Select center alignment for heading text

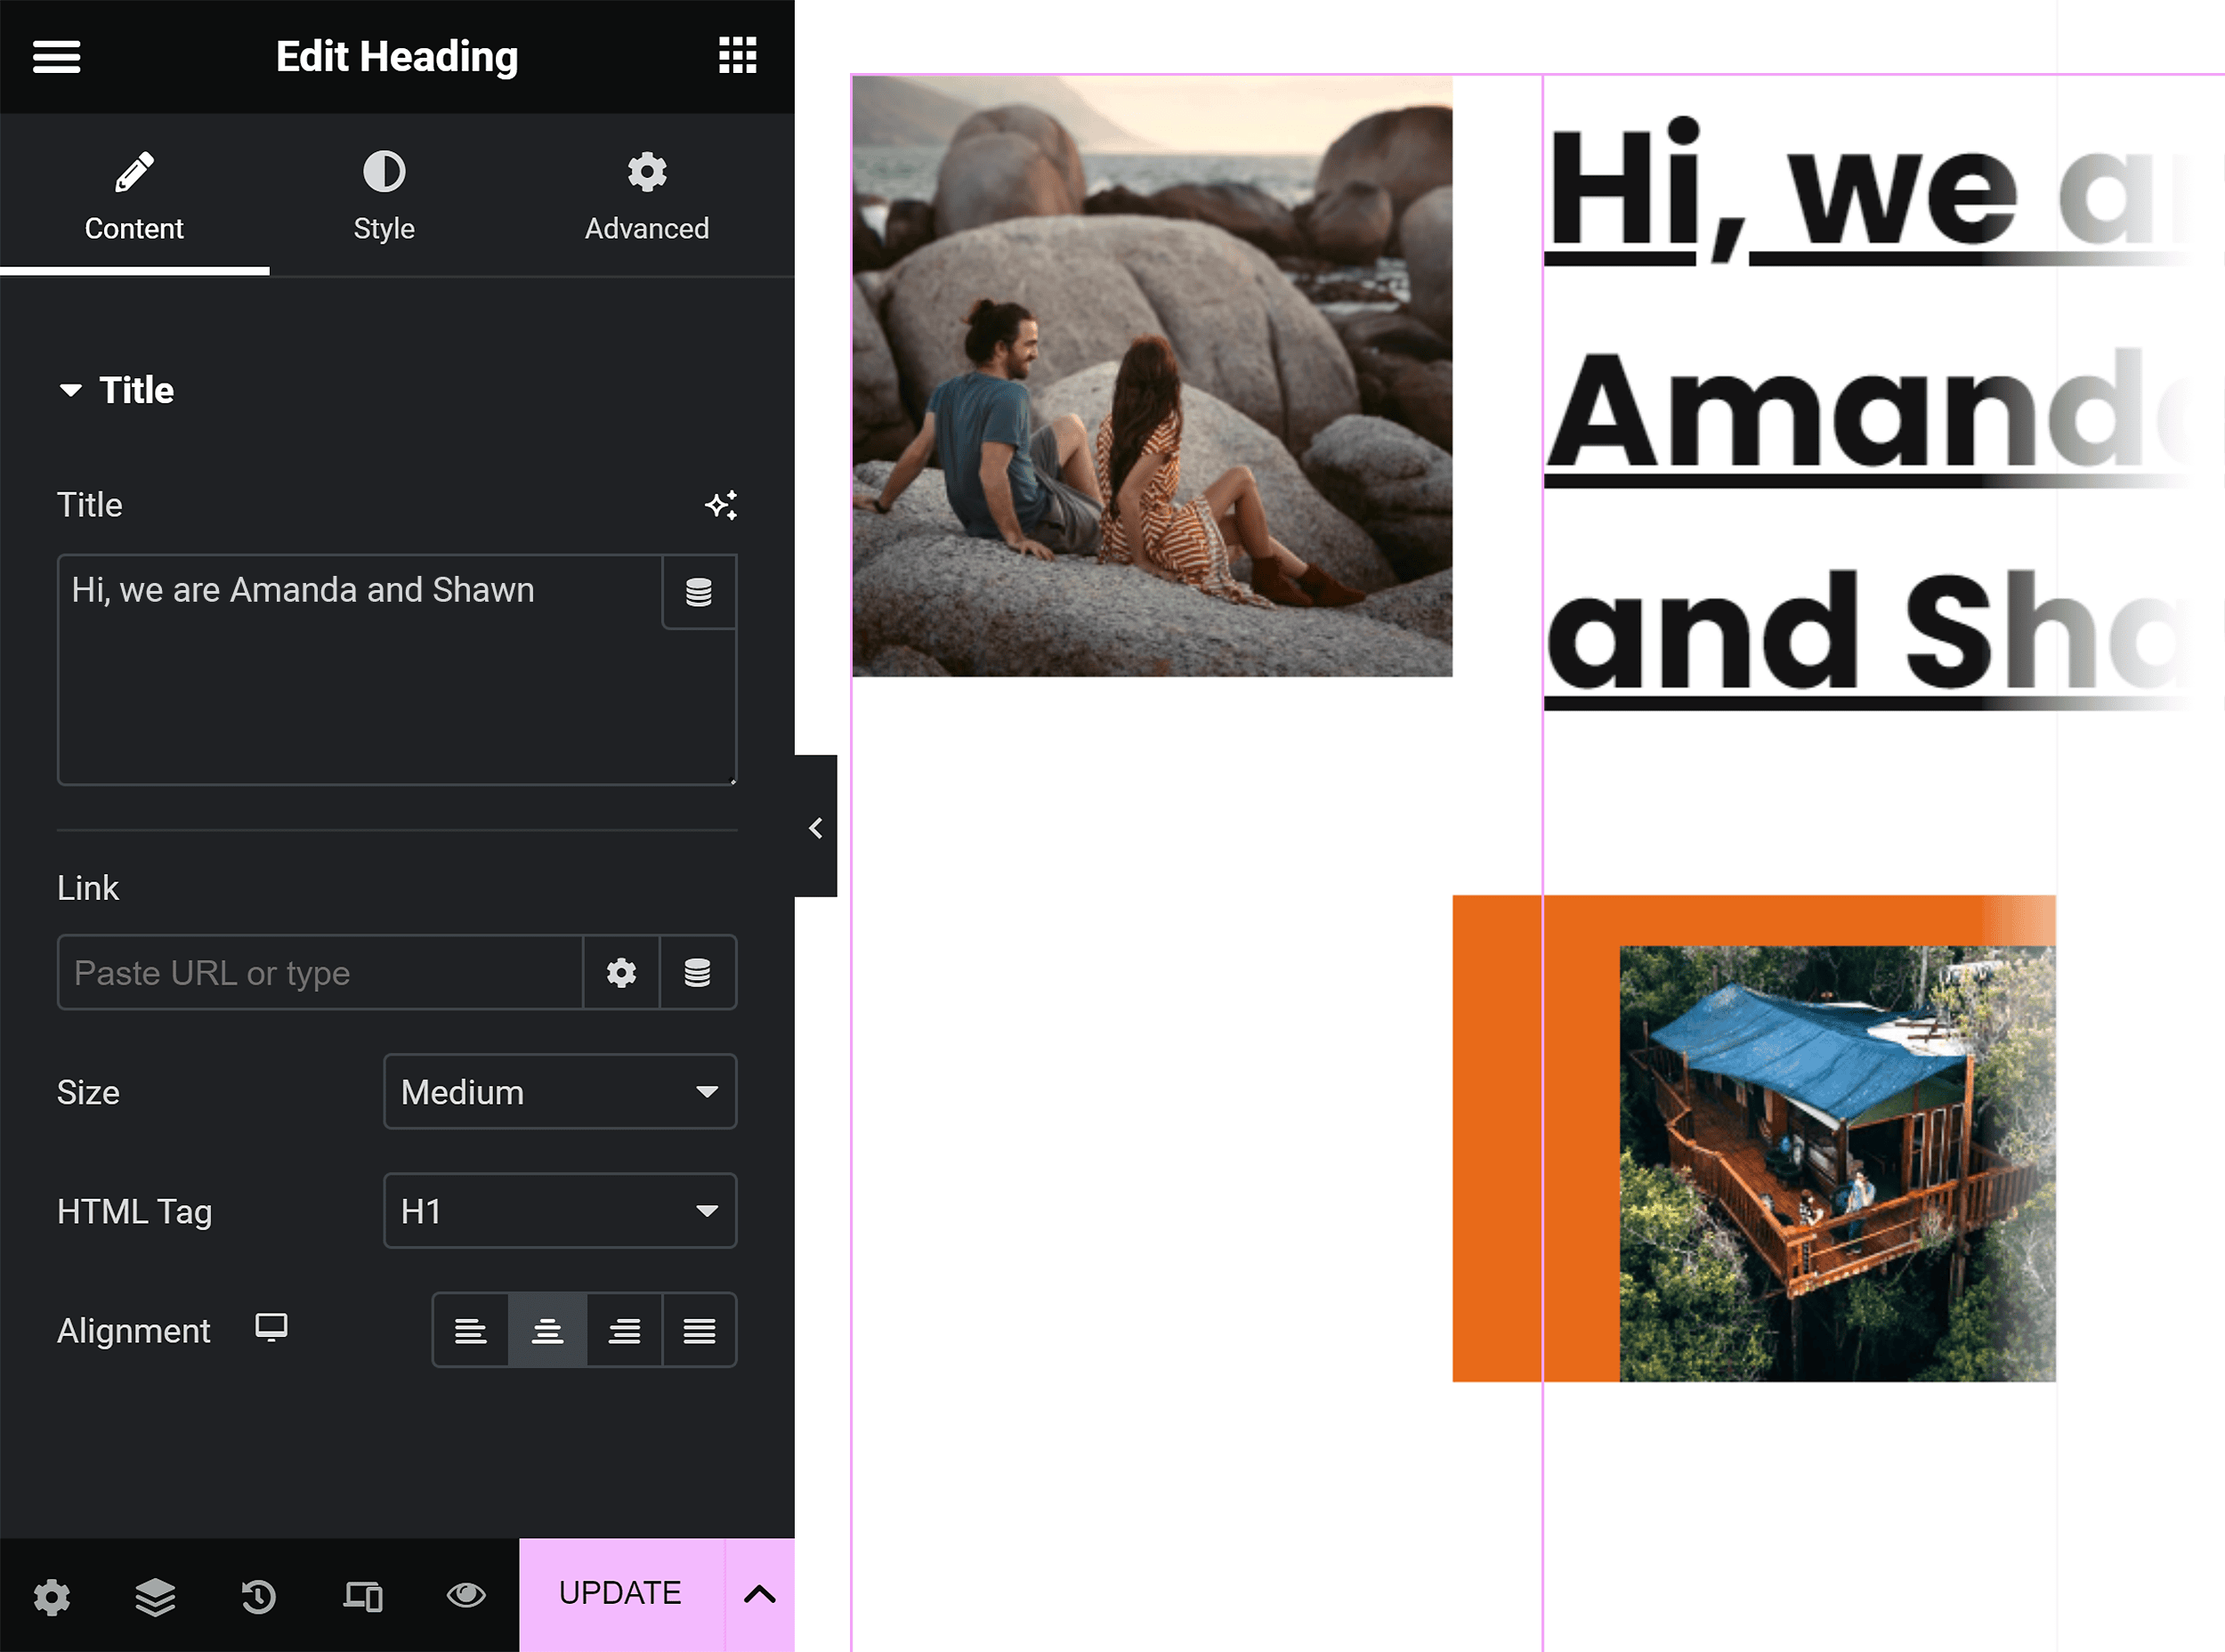point(545,1331)
